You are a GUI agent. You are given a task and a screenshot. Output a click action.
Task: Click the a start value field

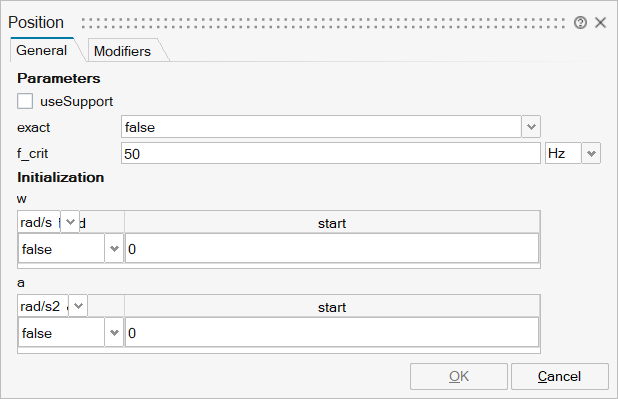(332, 333)
